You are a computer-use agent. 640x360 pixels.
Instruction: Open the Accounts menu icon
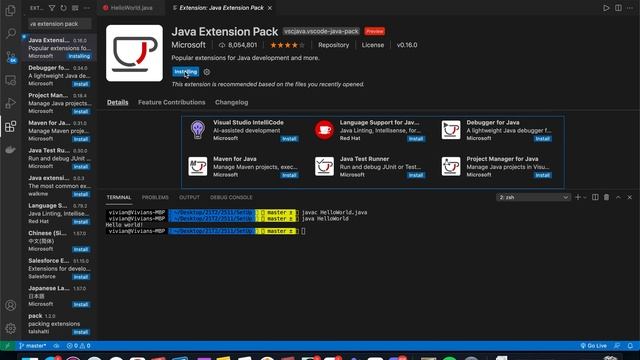click(x=11, y=305)
